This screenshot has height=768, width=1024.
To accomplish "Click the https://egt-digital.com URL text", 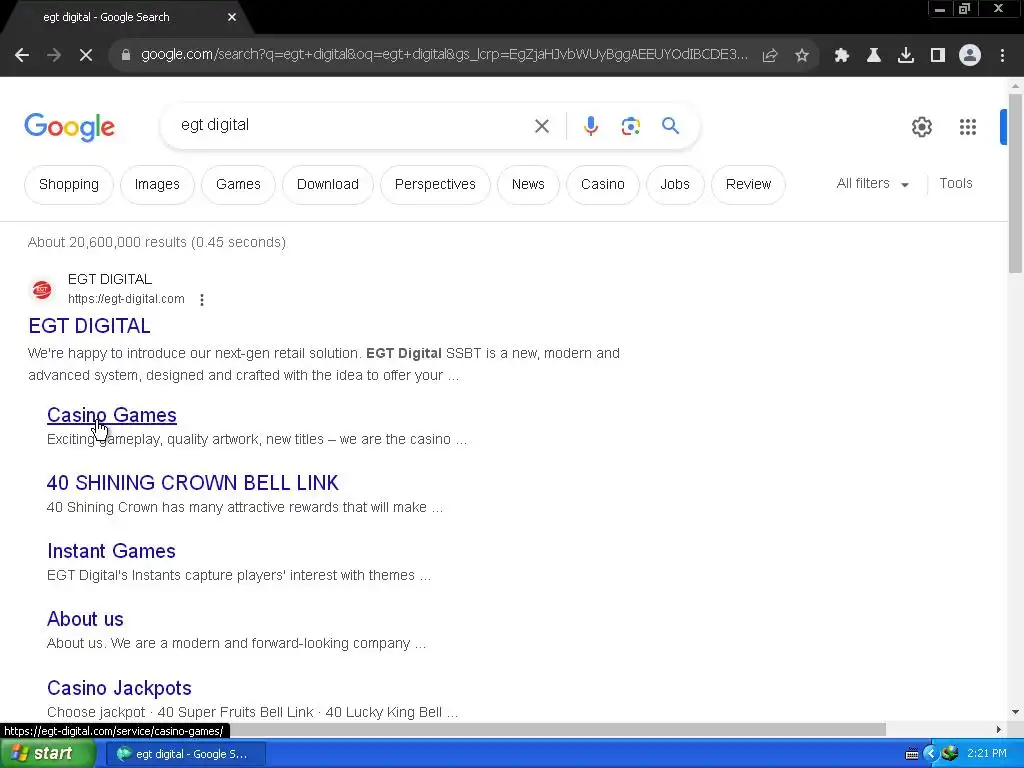I will (x=126, y=299).
